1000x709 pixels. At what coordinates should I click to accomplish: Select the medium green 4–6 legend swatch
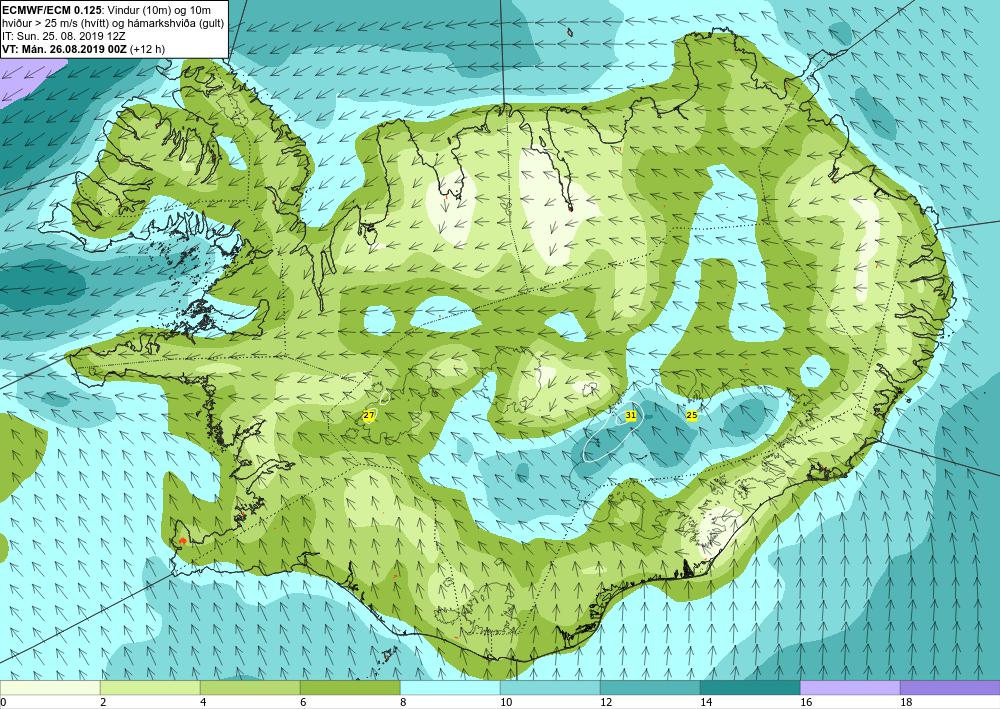[x=251, y=687]
